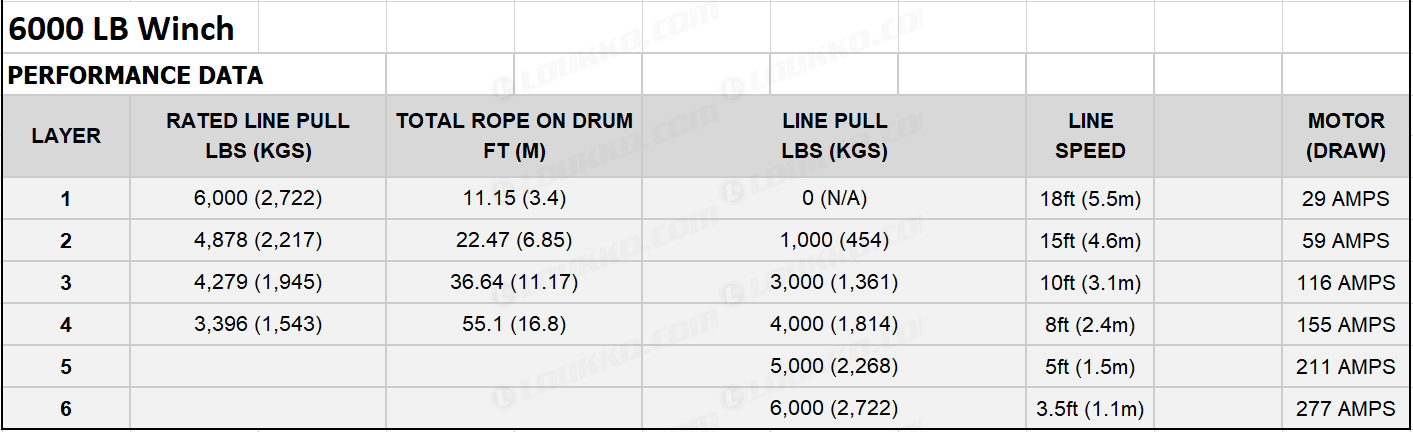Click the MOTOR (DRAW) header cell
The height and width of the screenshot is (432, 1413).
[1346, 137]
